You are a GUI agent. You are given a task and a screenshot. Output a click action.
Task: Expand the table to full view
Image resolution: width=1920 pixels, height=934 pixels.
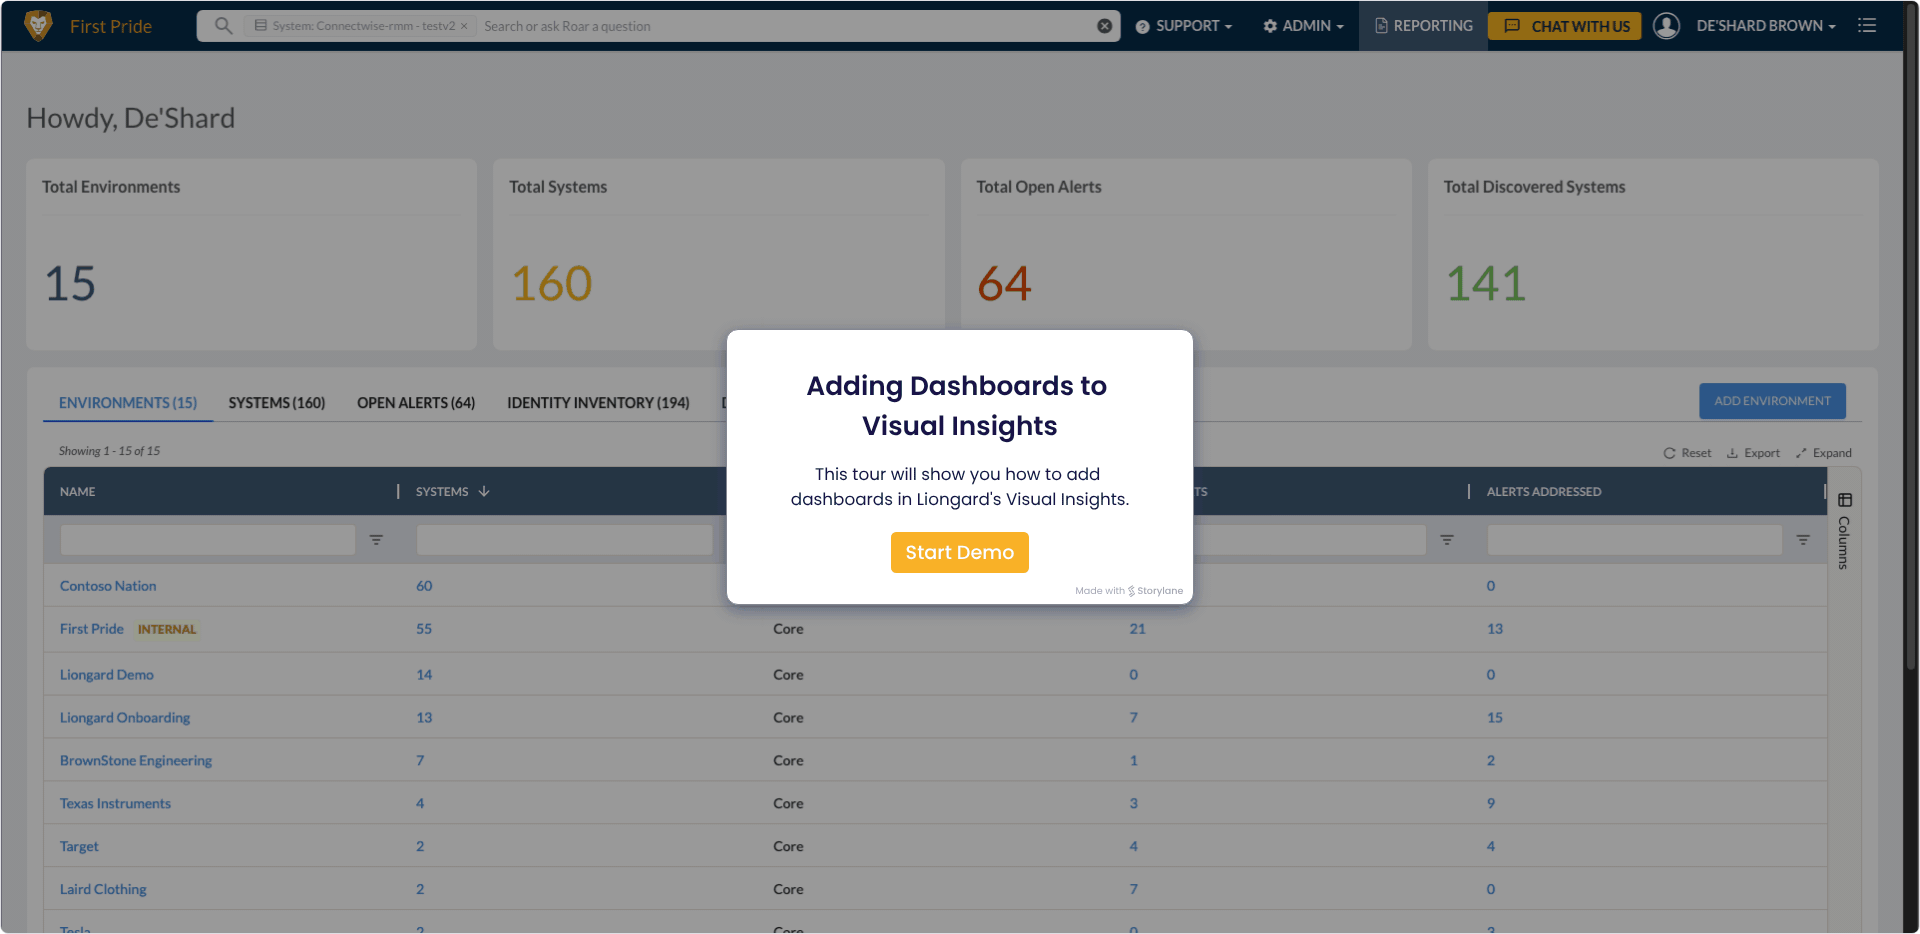point(1824,453)
